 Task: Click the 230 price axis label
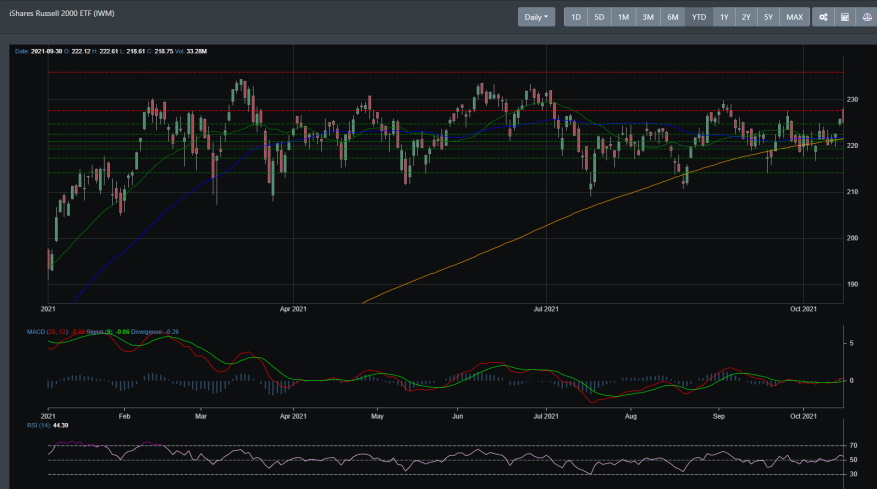click(852, 100)
